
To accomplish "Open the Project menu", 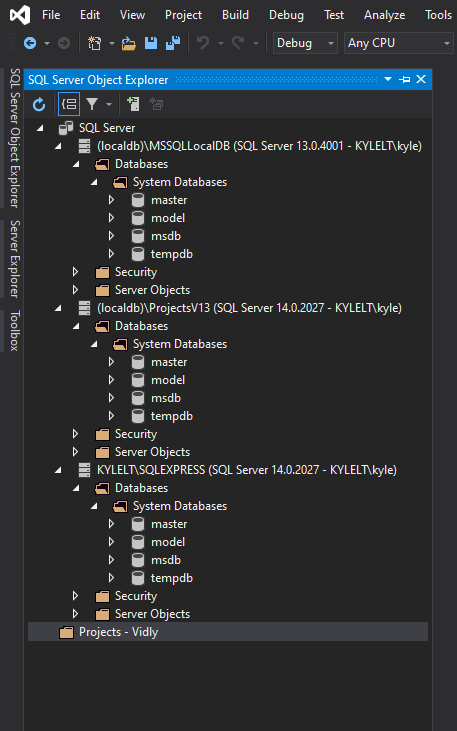I will click(184, 15).
